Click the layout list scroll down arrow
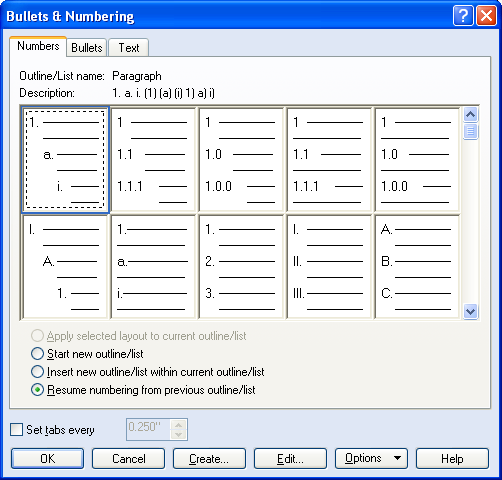This screenshot has width=502, height=480. [470, 312]
